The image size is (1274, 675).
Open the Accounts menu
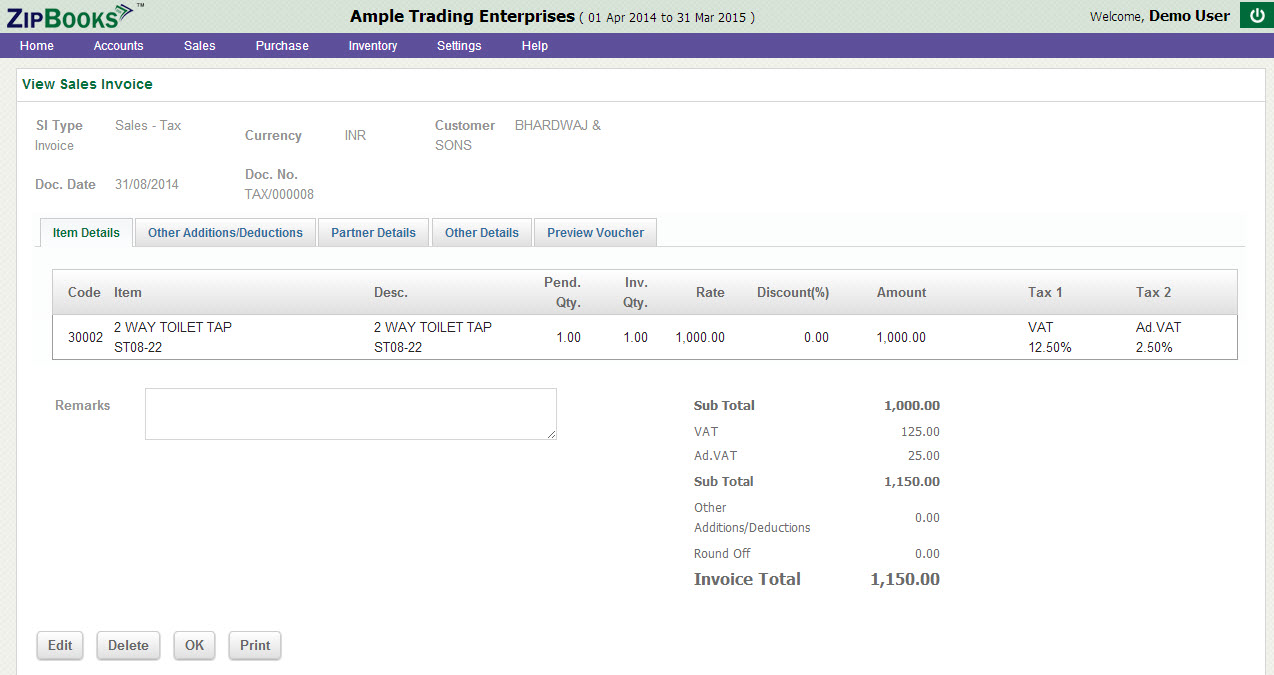point(118,46)
